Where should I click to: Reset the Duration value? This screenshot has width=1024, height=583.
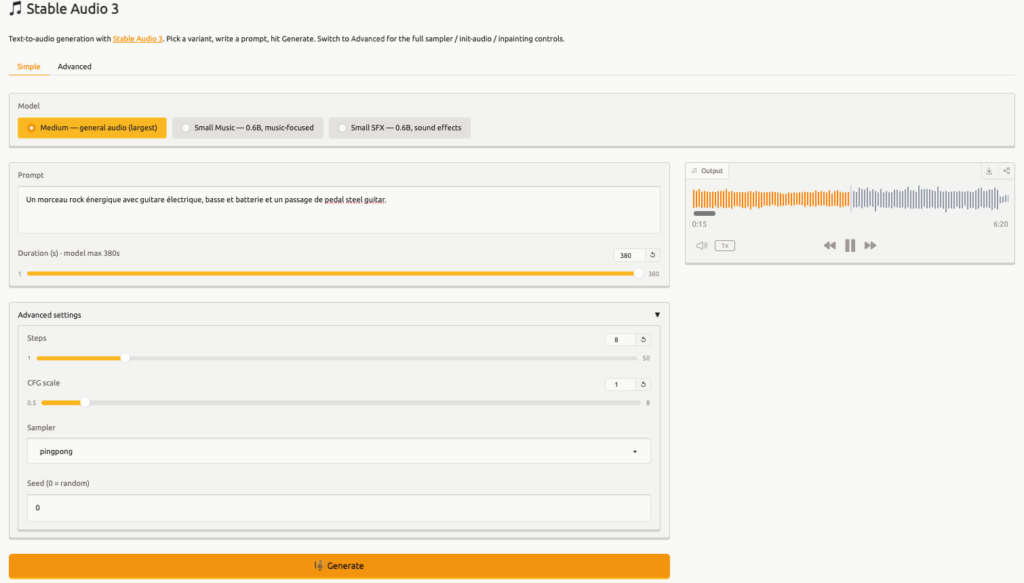click(x=652, y=255)
